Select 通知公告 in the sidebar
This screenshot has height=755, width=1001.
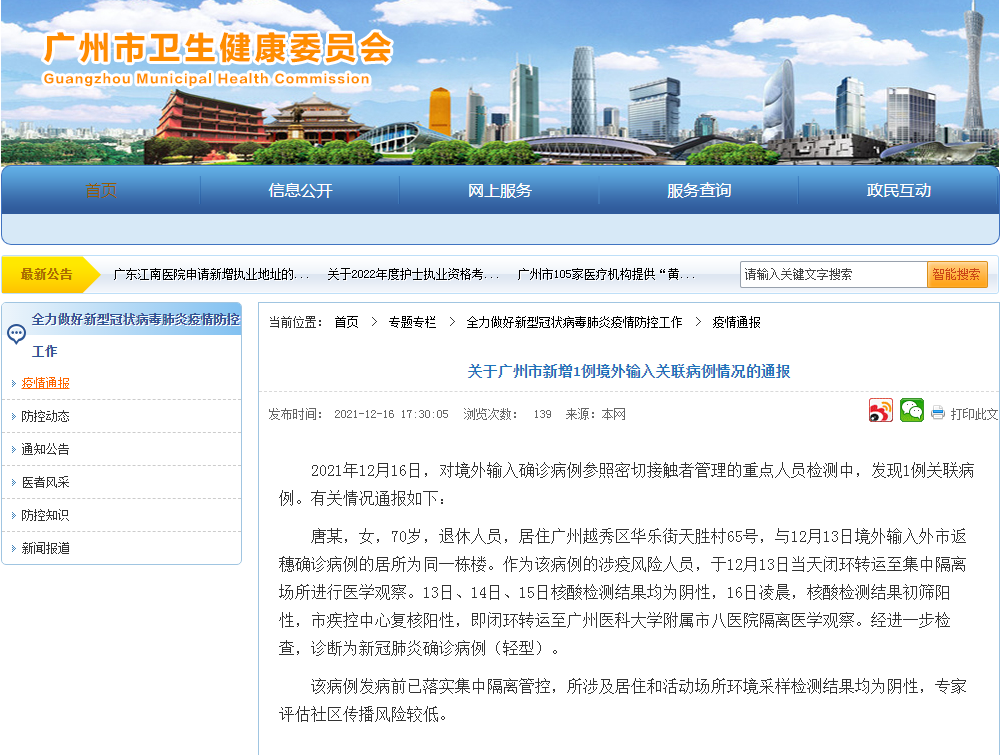point(45,449)
